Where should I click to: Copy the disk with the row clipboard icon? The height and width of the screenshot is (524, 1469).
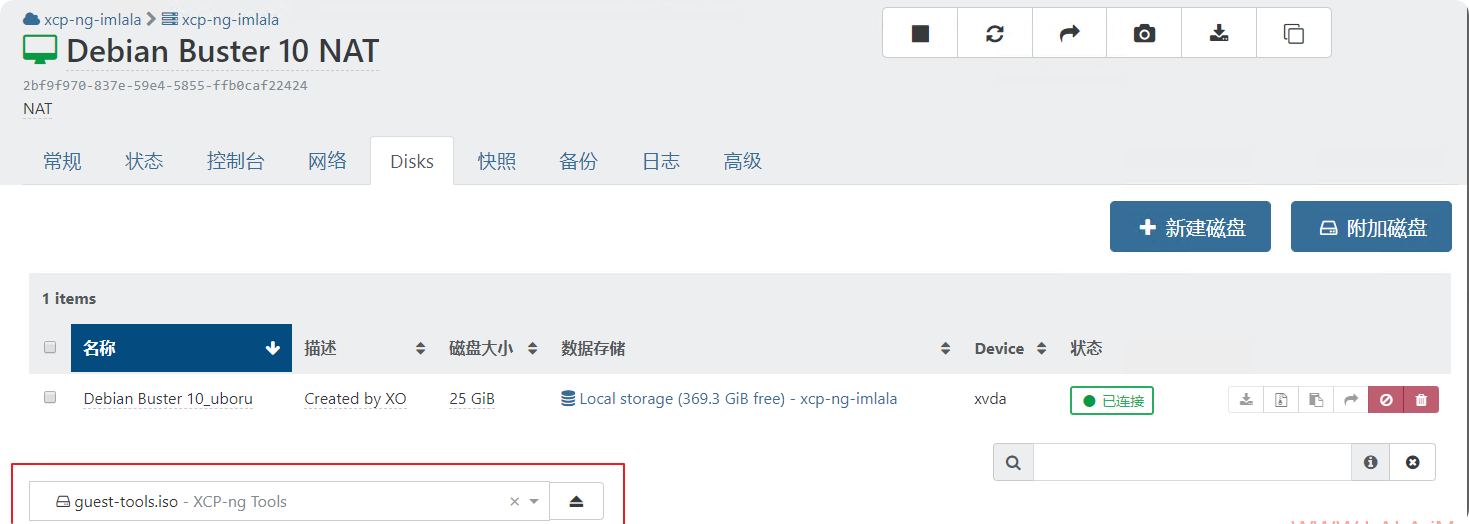point(1316,400)
